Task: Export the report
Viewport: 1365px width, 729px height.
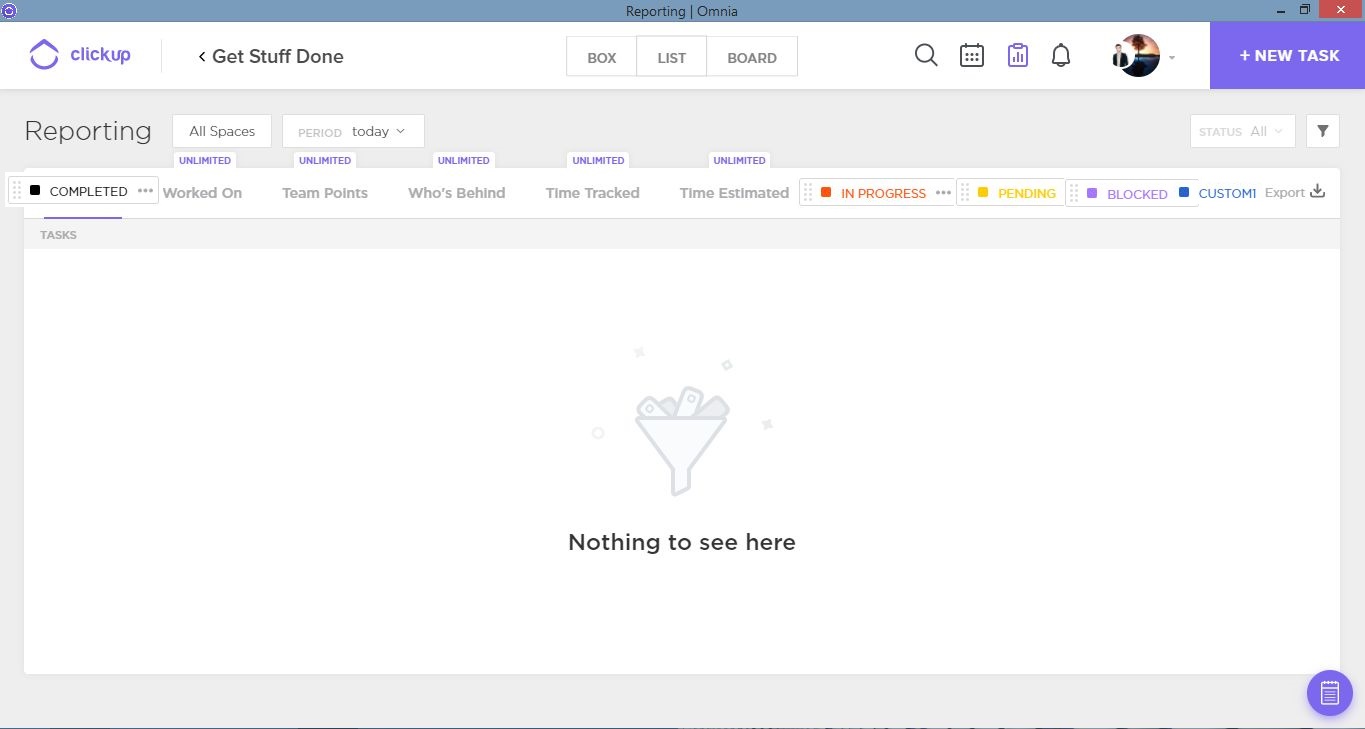Action: [1295, 192]
